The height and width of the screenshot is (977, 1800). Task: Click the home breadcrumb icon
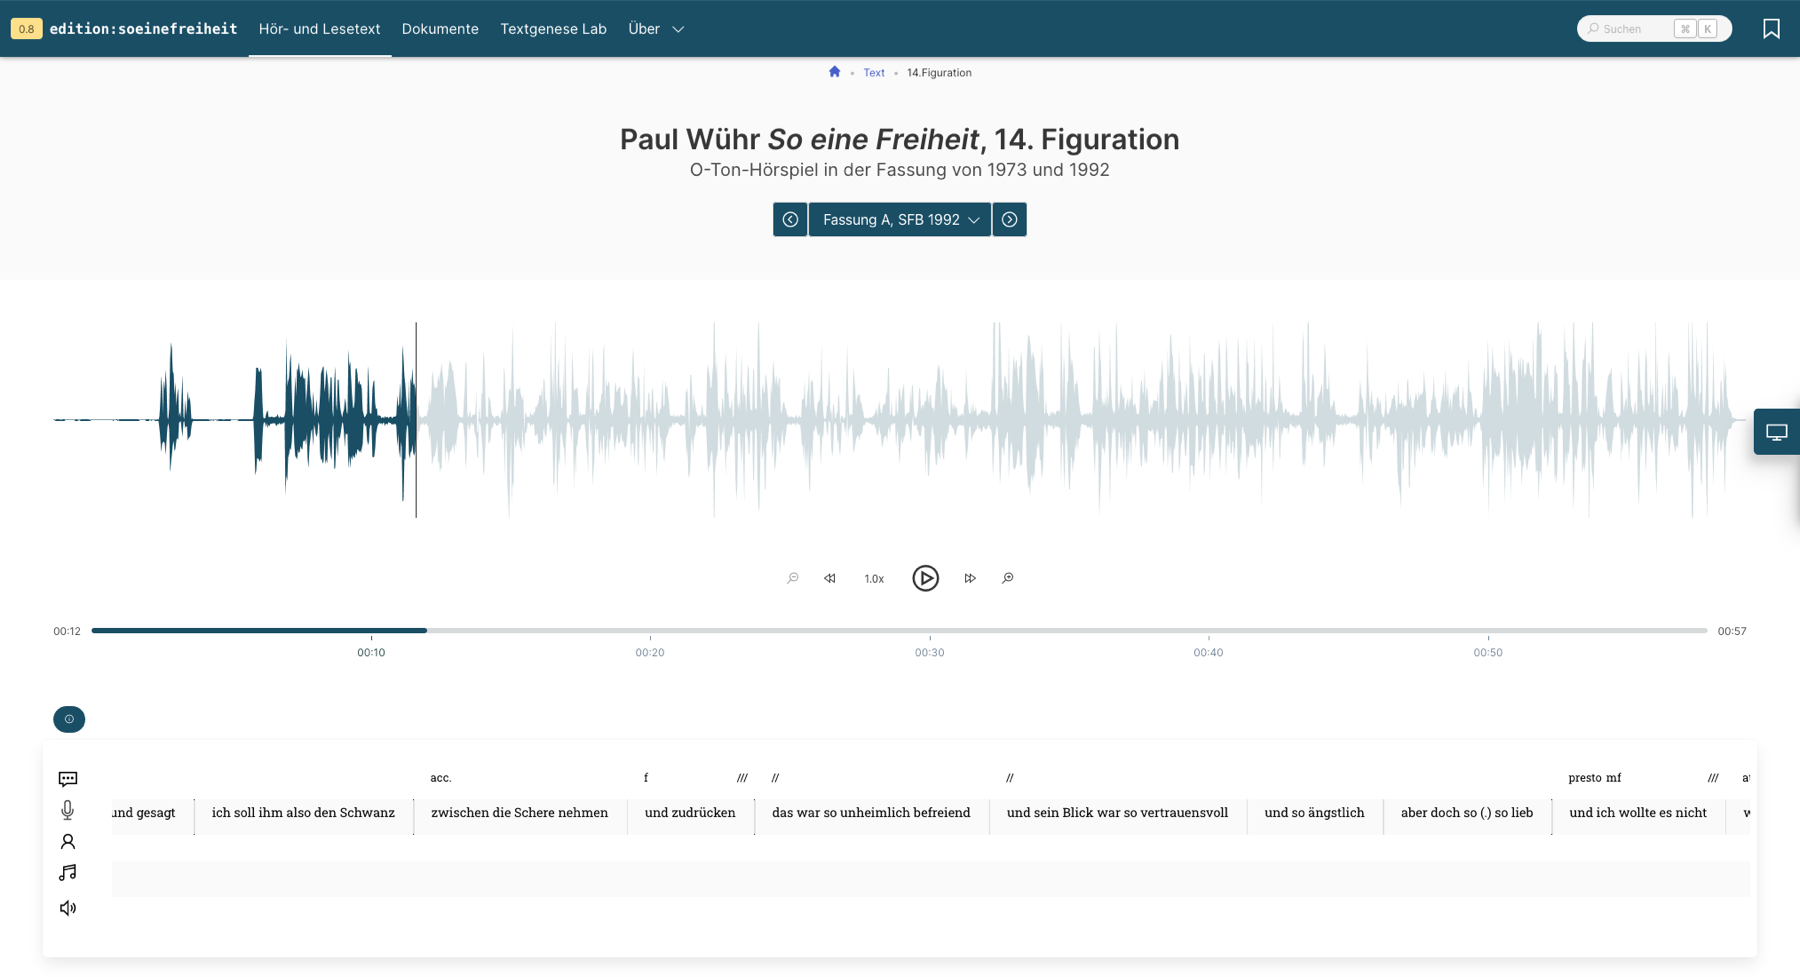click(835, 72)
